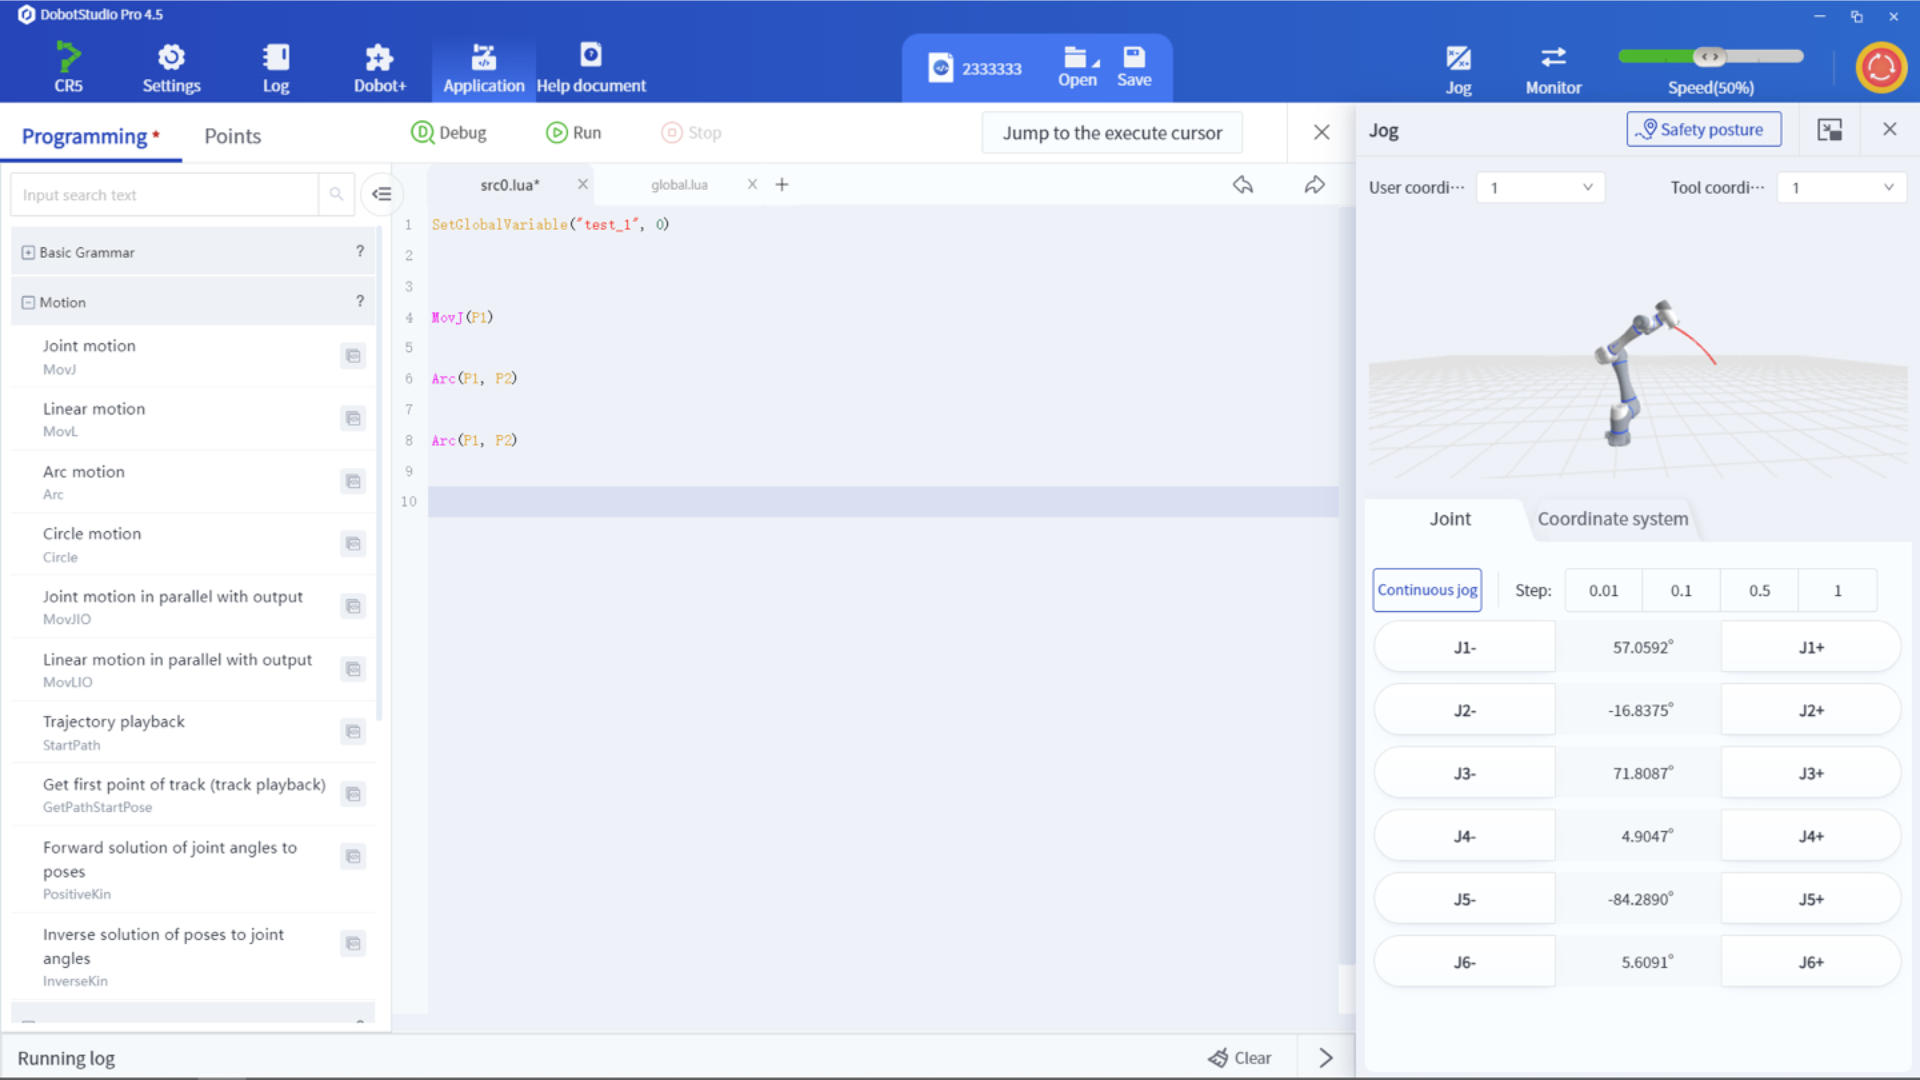Open the Monitor panel
Image resolution: width=1920 pixels, height=1080 pixels.
tap(1552, 66)
